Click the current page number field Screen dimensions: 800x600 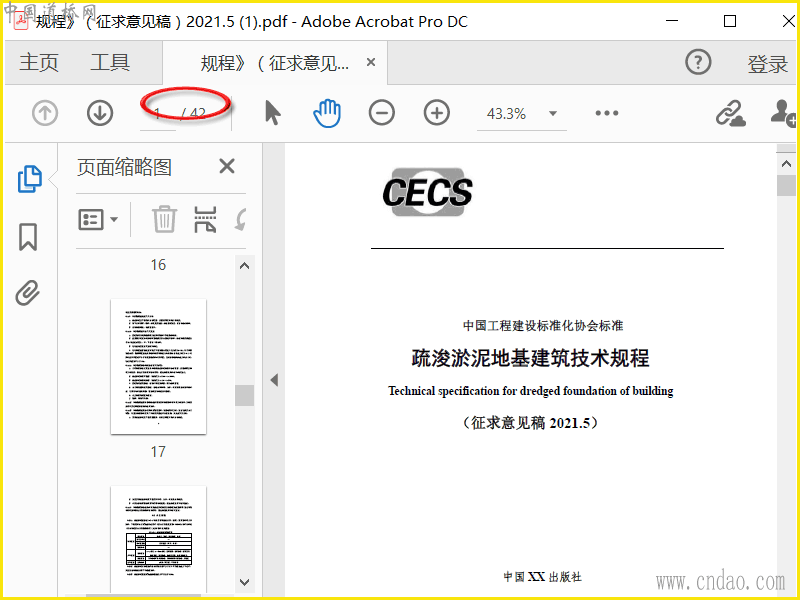point(158,113)
